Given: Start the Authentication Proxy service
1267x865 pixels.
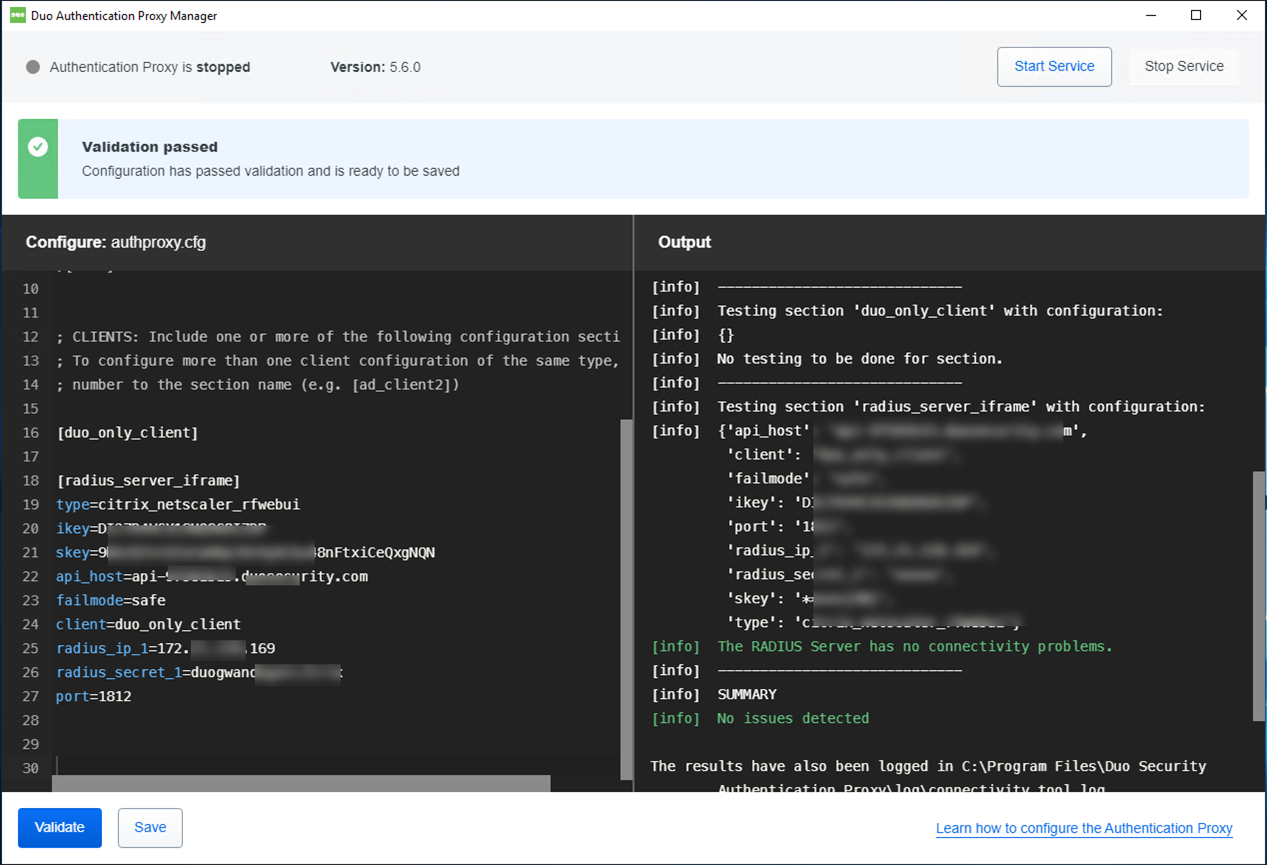Looking at the screenshot, I should click(1054, 67).
